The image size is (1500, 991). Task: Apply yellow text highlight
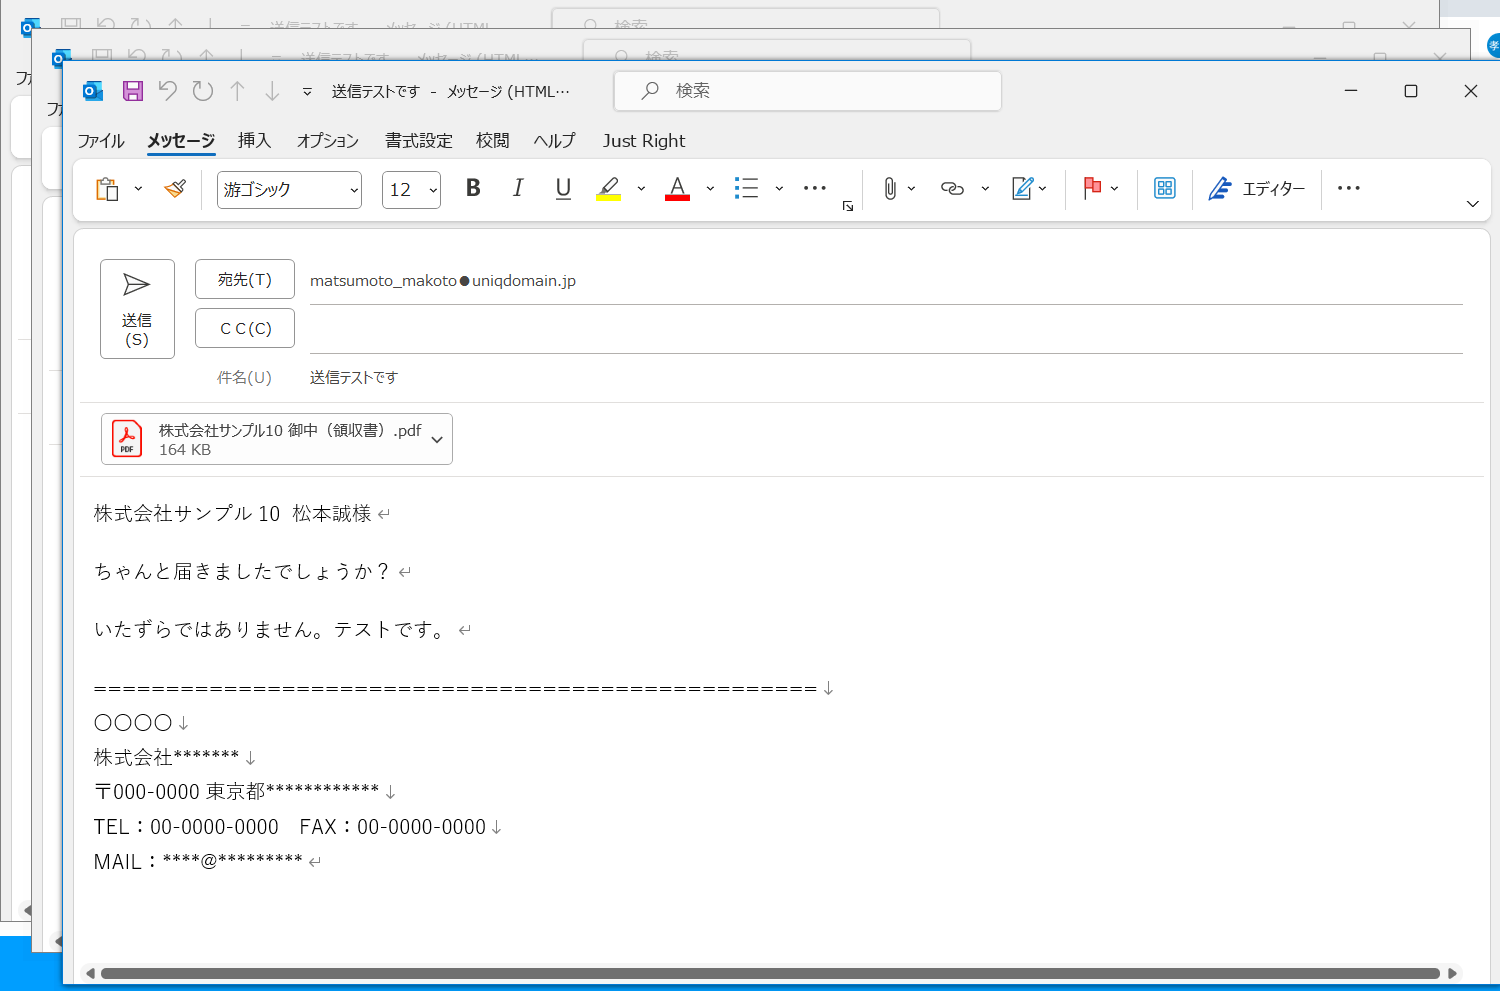point(608,188)
